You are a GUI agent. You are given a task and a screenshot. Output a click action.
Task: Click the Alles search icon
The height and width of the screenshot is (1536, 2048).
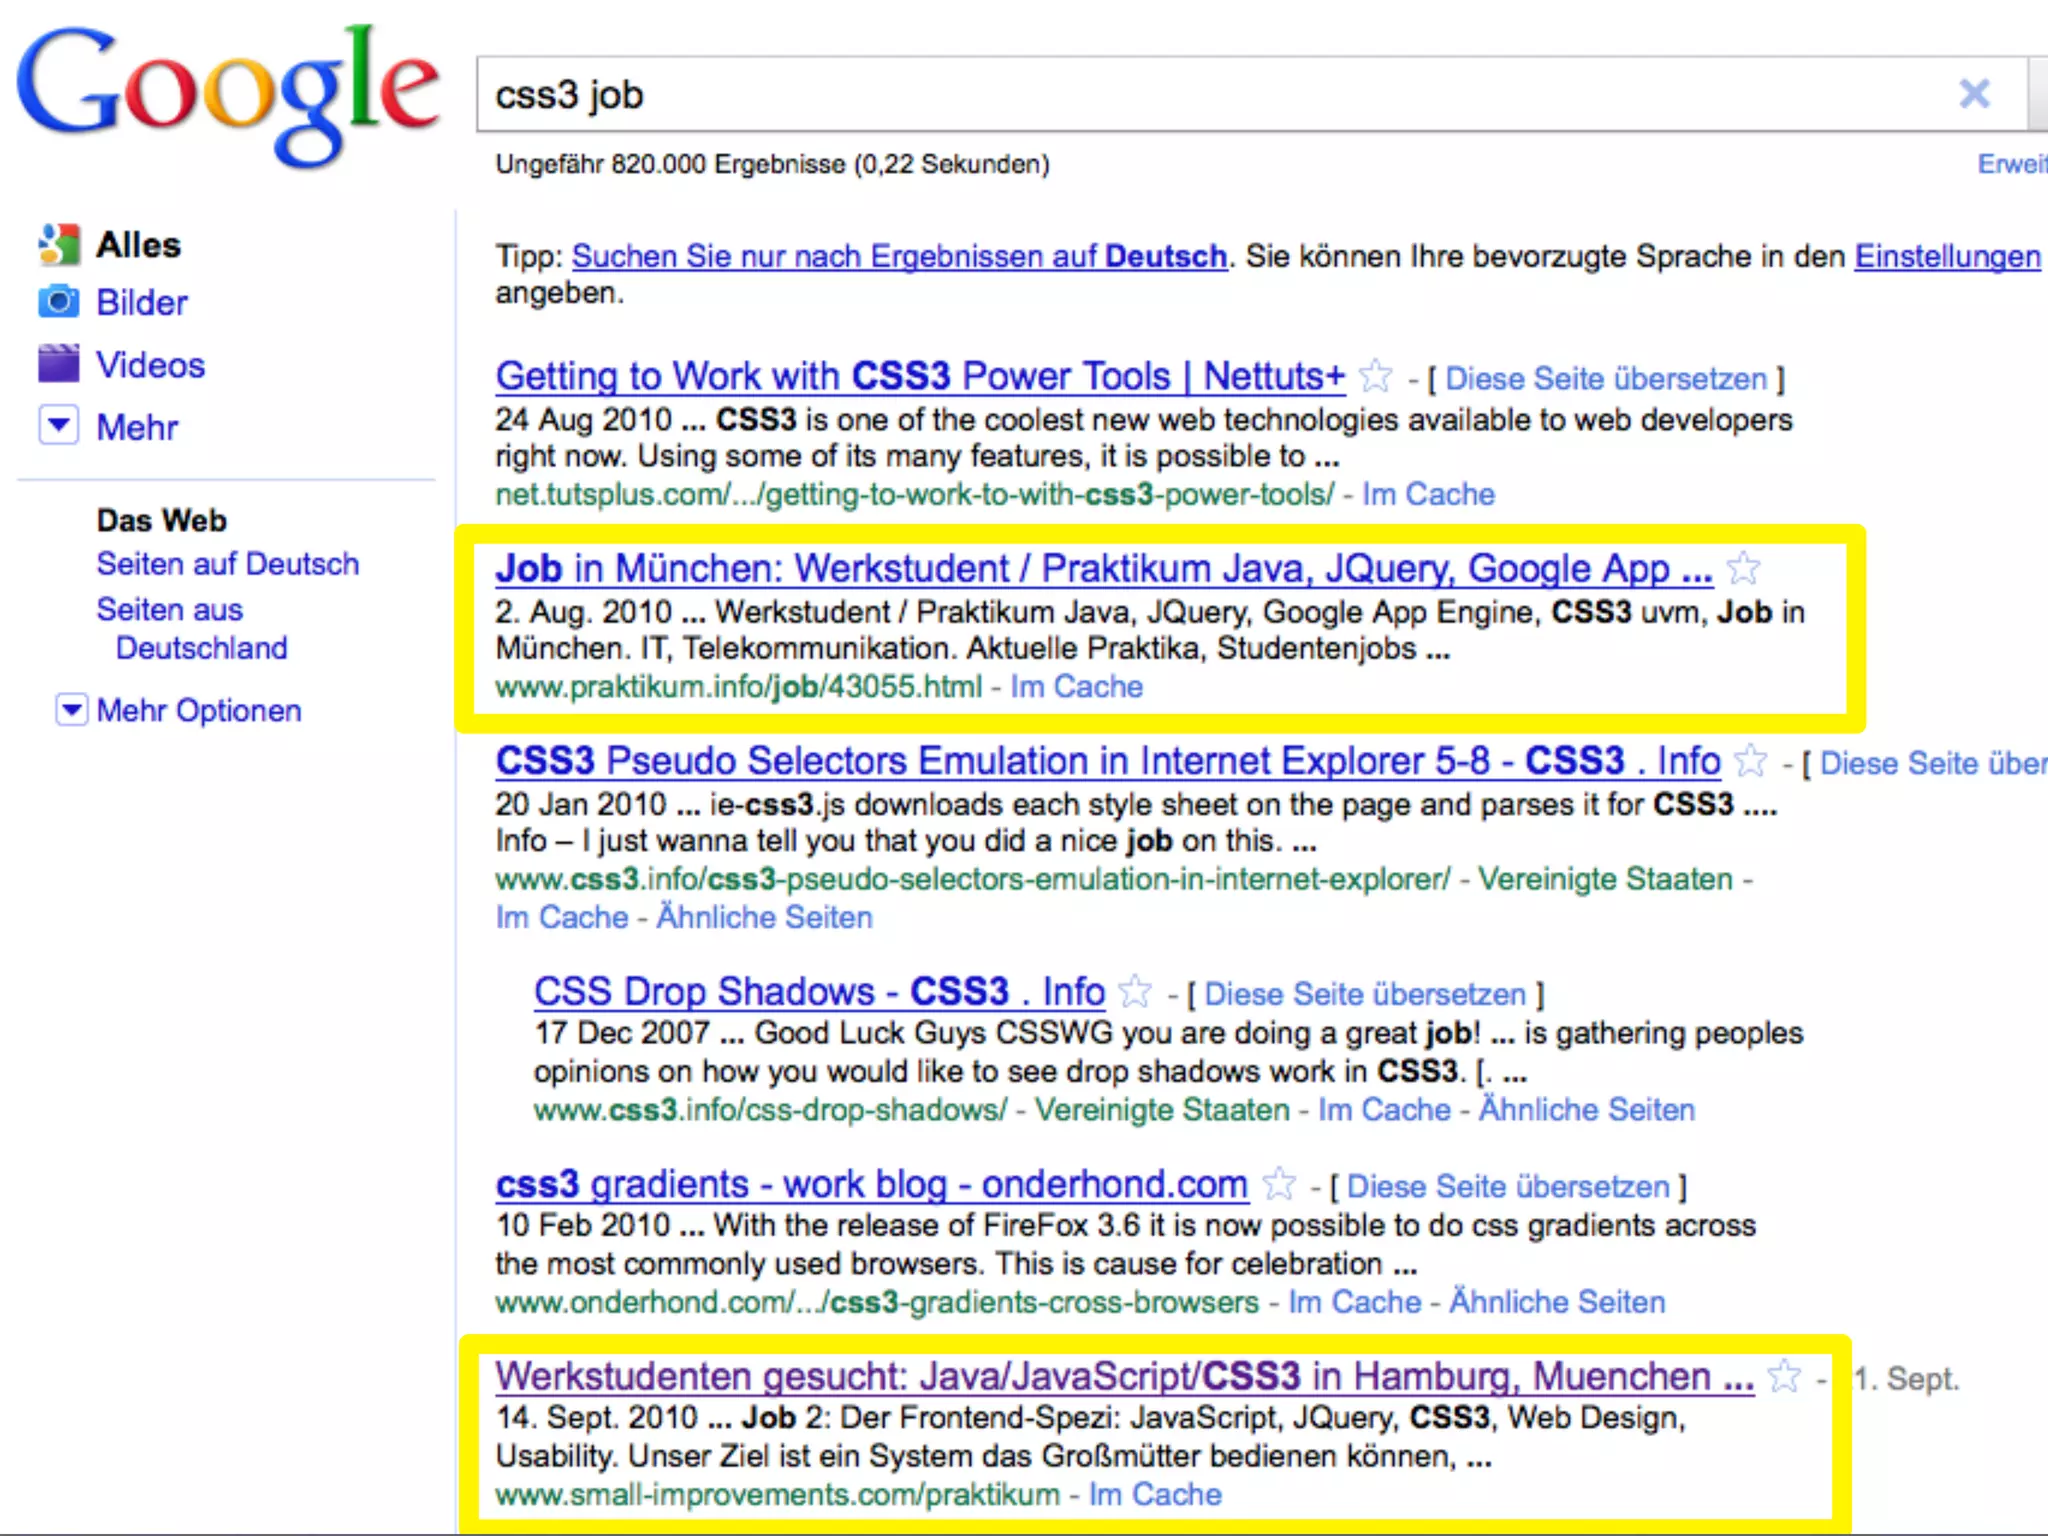tap(58, 245)
